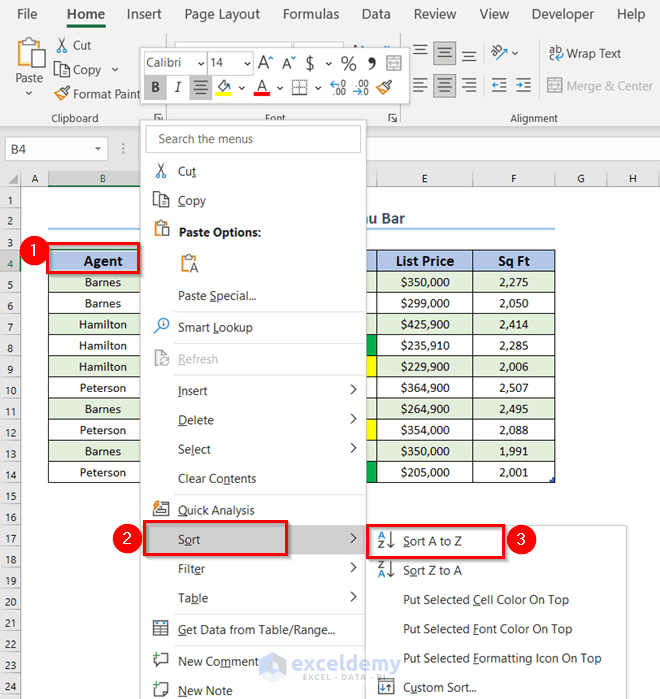660x699 pixels.
Task: Click the Format Painter brush in mini toolbar
Action: click(x=384, y=88)
